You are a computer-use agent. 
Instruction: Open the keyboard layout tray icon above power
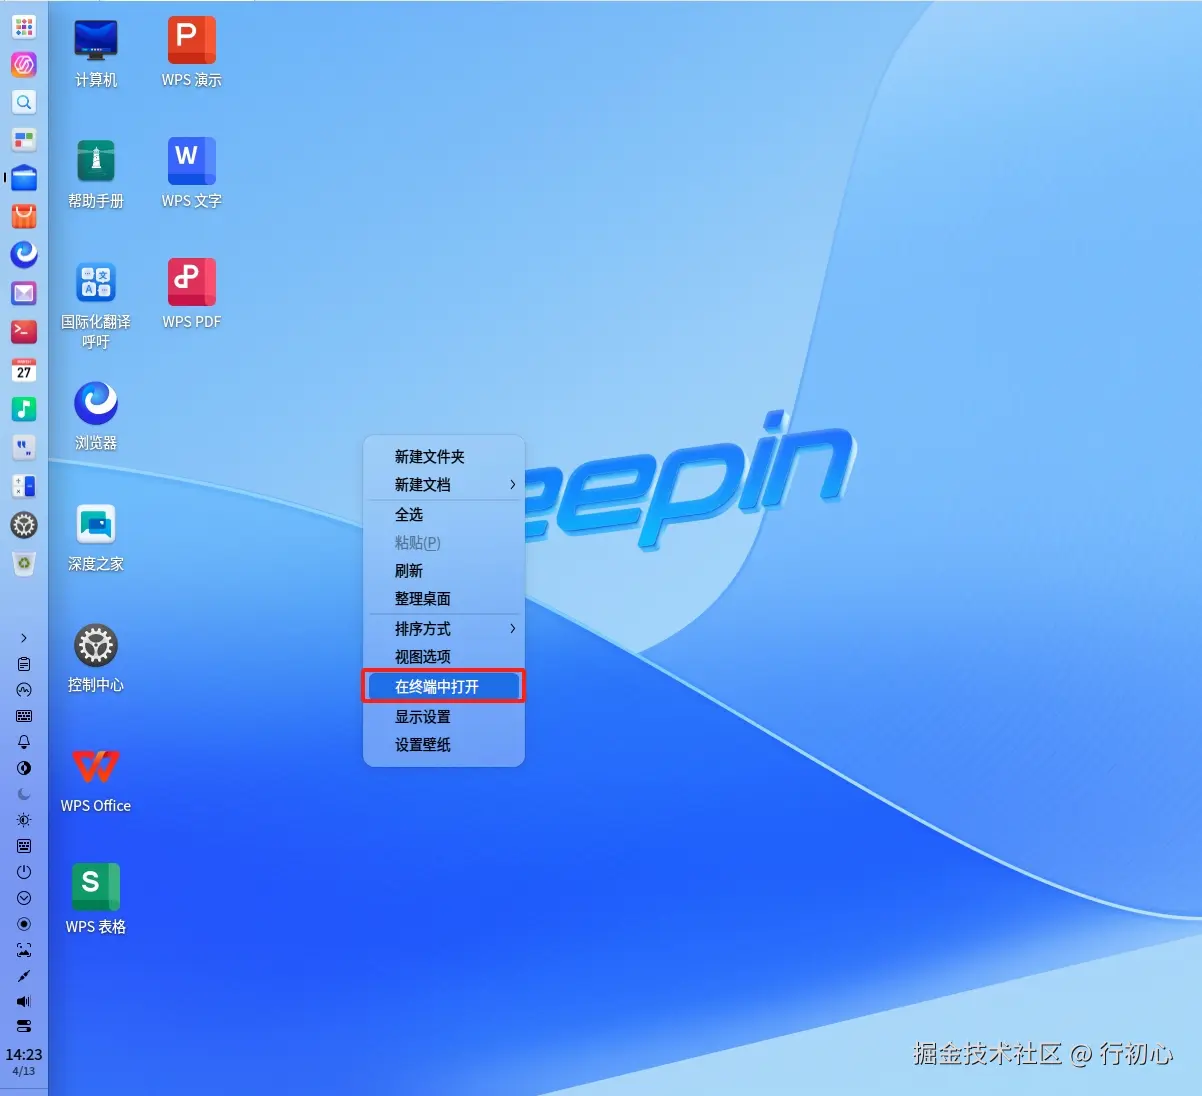[x=24, y=846]
